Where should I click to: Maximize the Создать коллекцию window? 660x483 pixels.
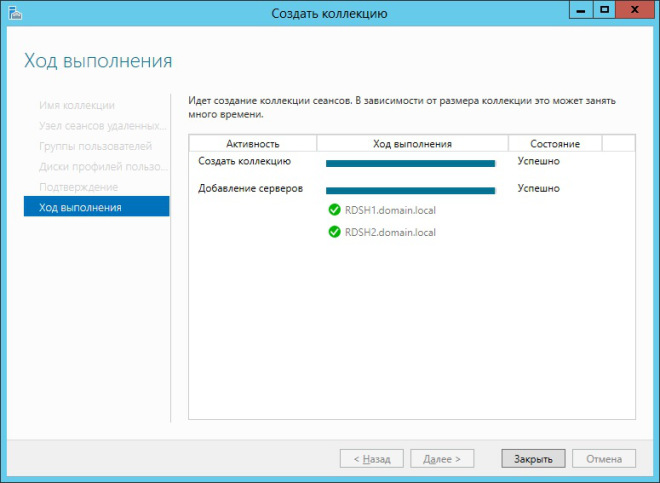604,10
